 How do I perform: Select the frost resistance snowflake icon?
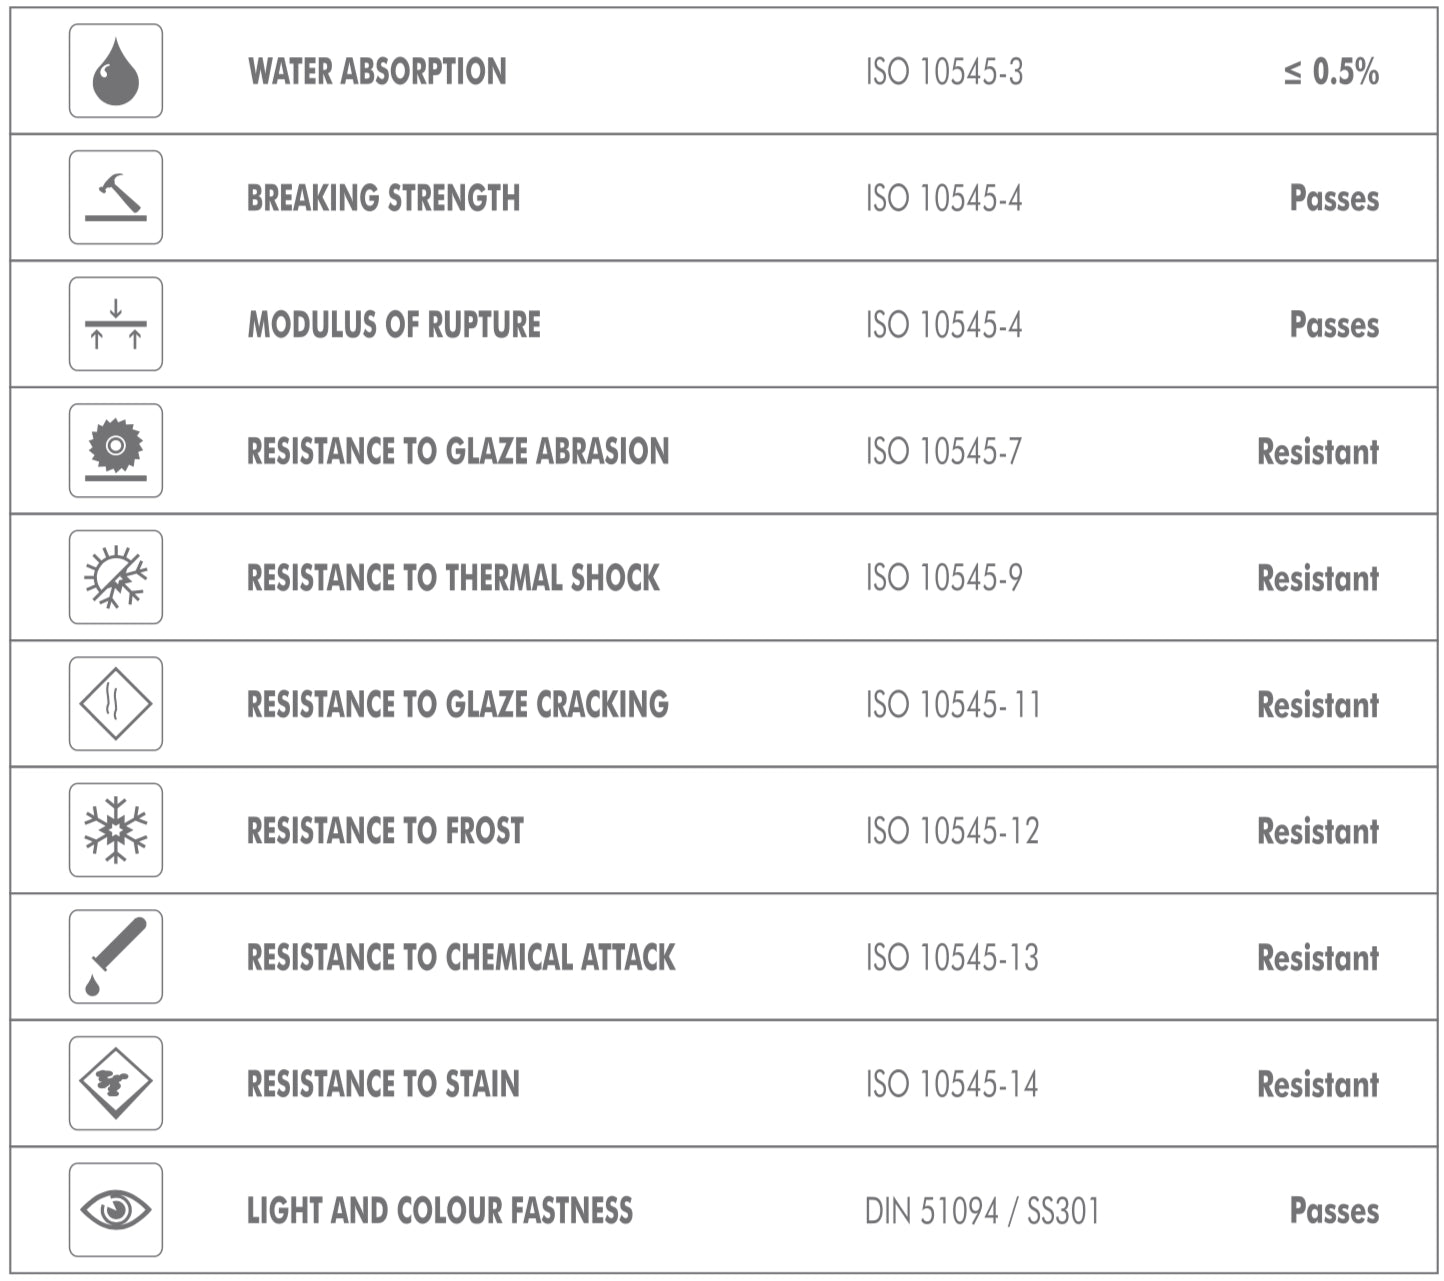click(115, 830)
